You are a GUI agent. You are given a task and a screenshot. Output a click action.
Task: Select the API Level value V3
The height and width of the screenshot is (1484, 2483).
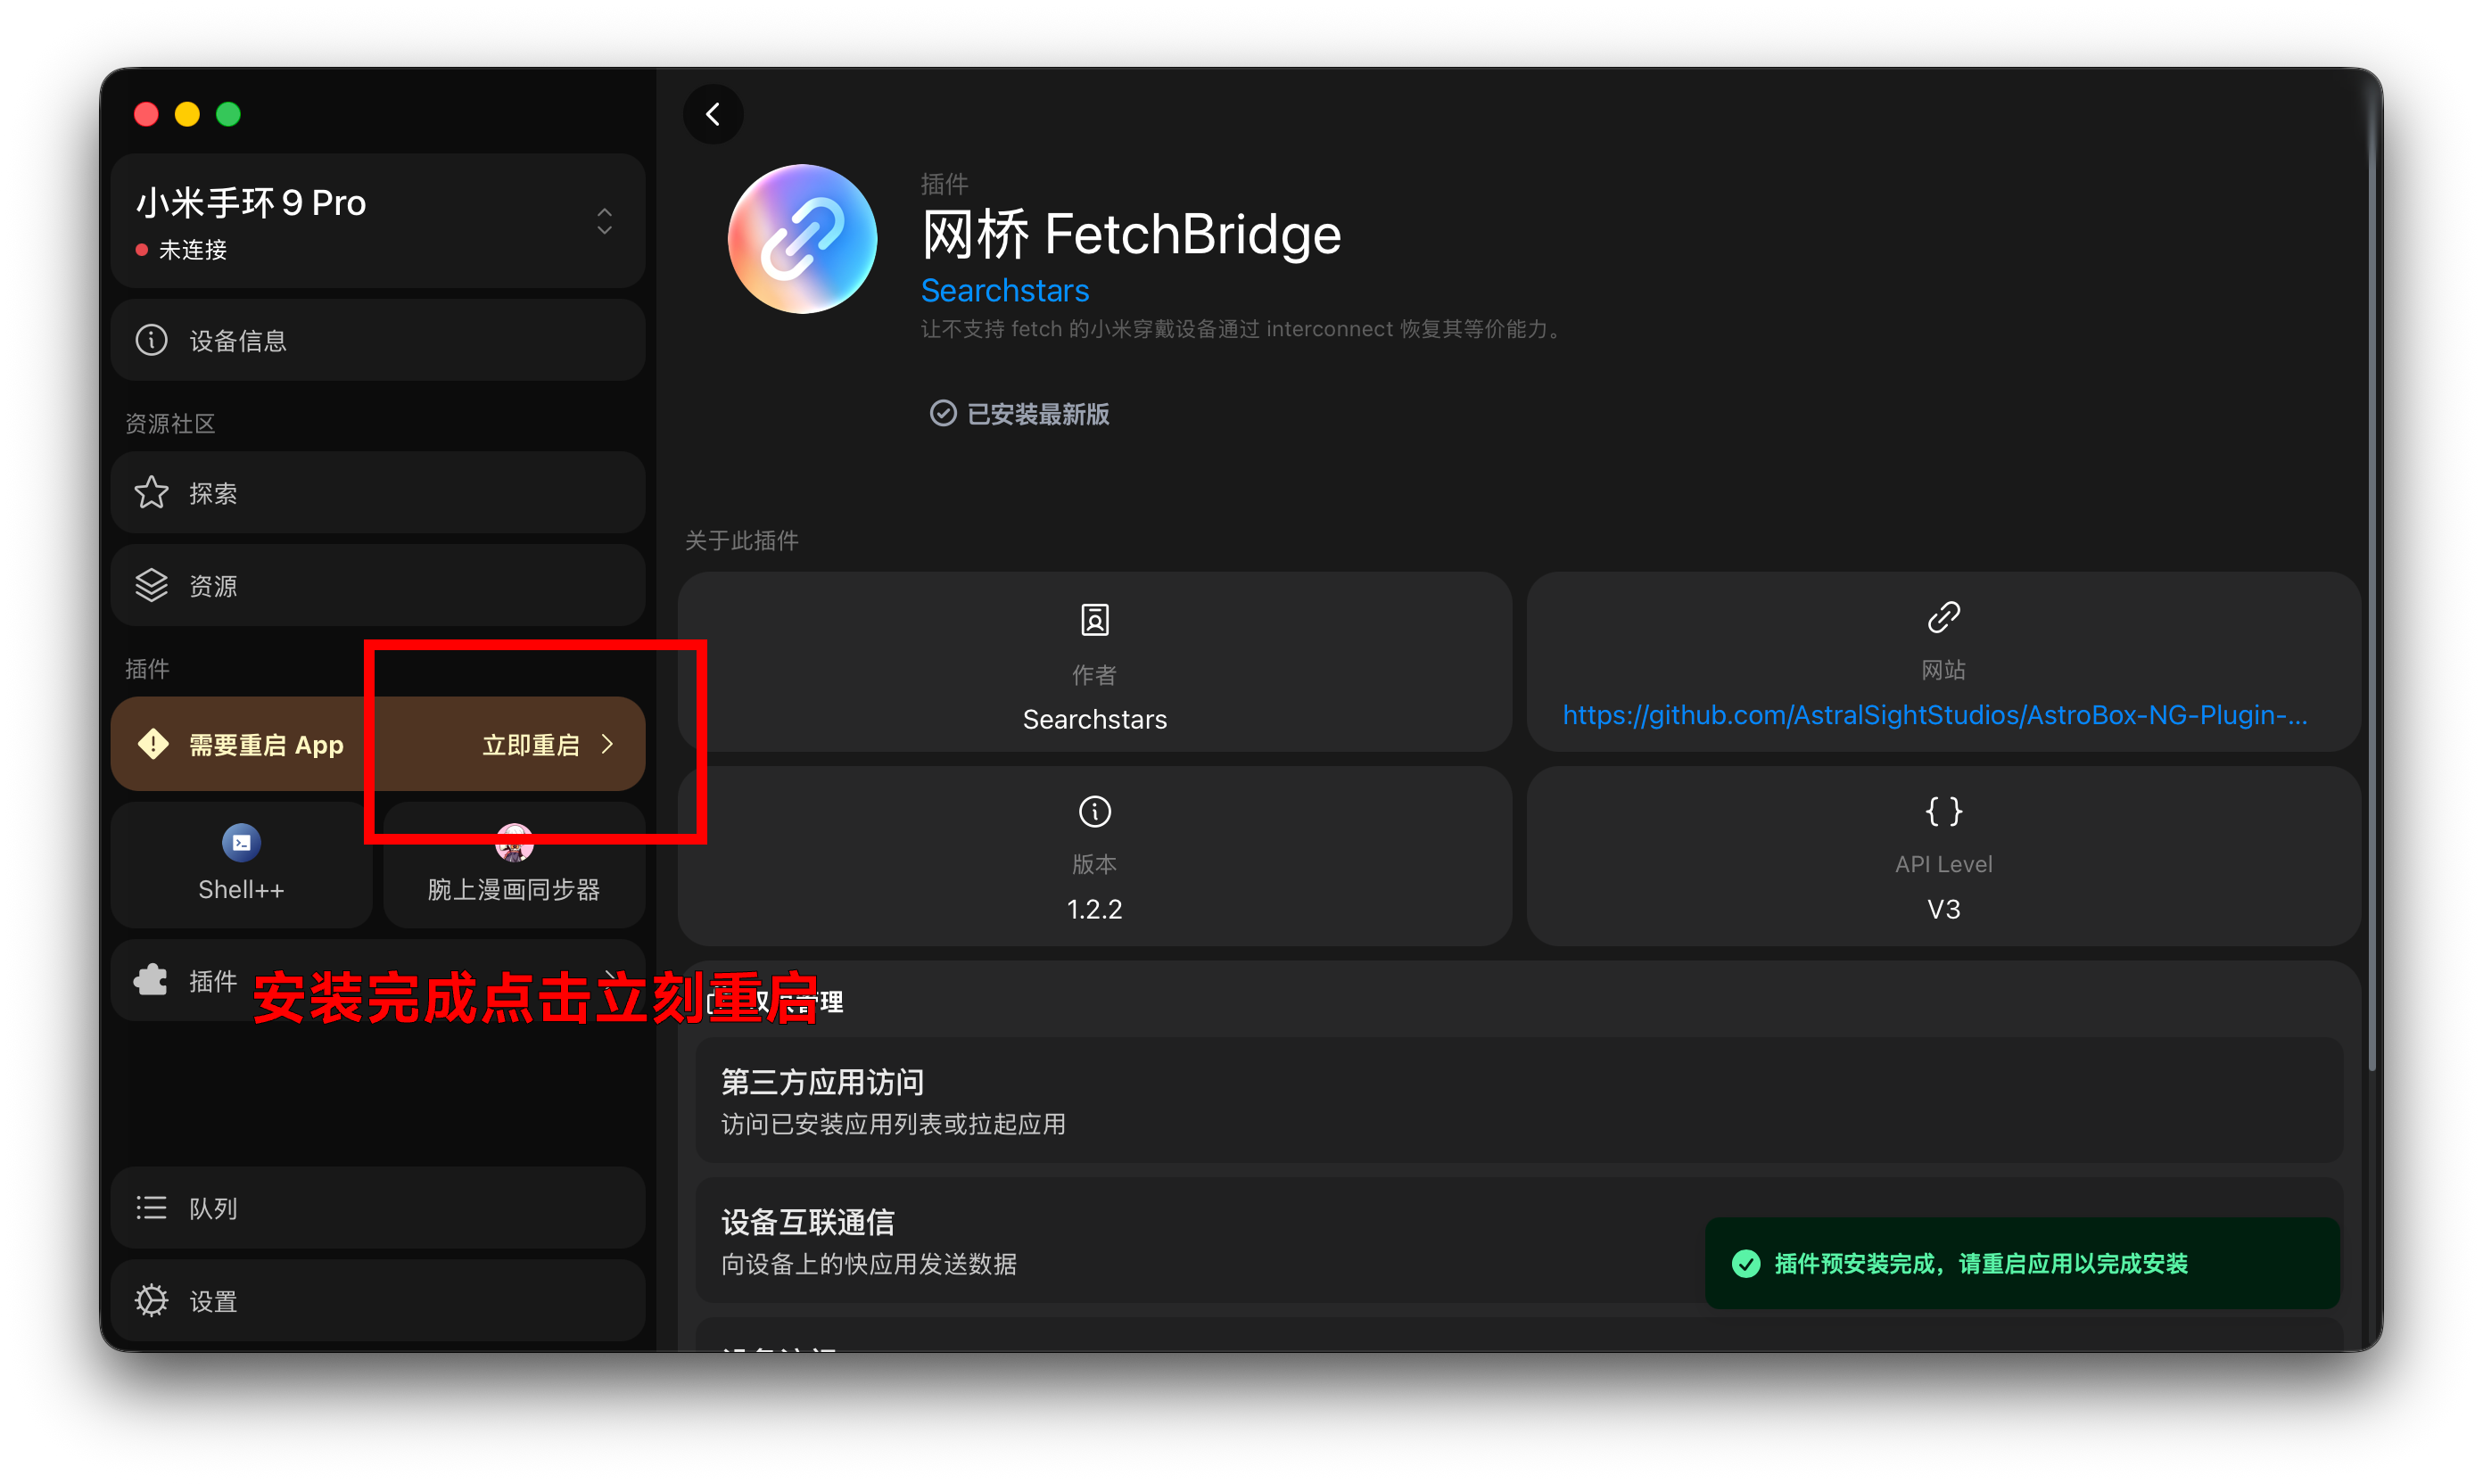pos(1943,909)
